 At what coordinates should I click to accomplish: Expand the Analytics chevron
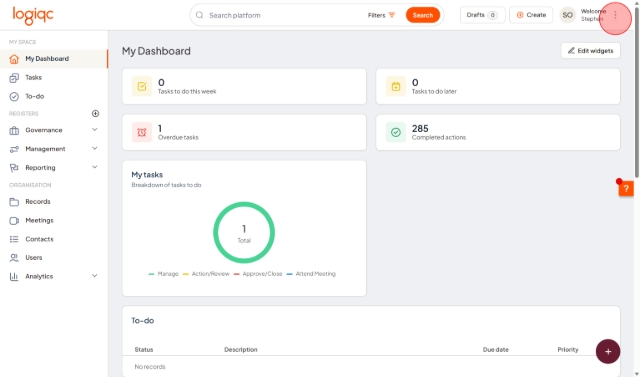pos(95,276)
